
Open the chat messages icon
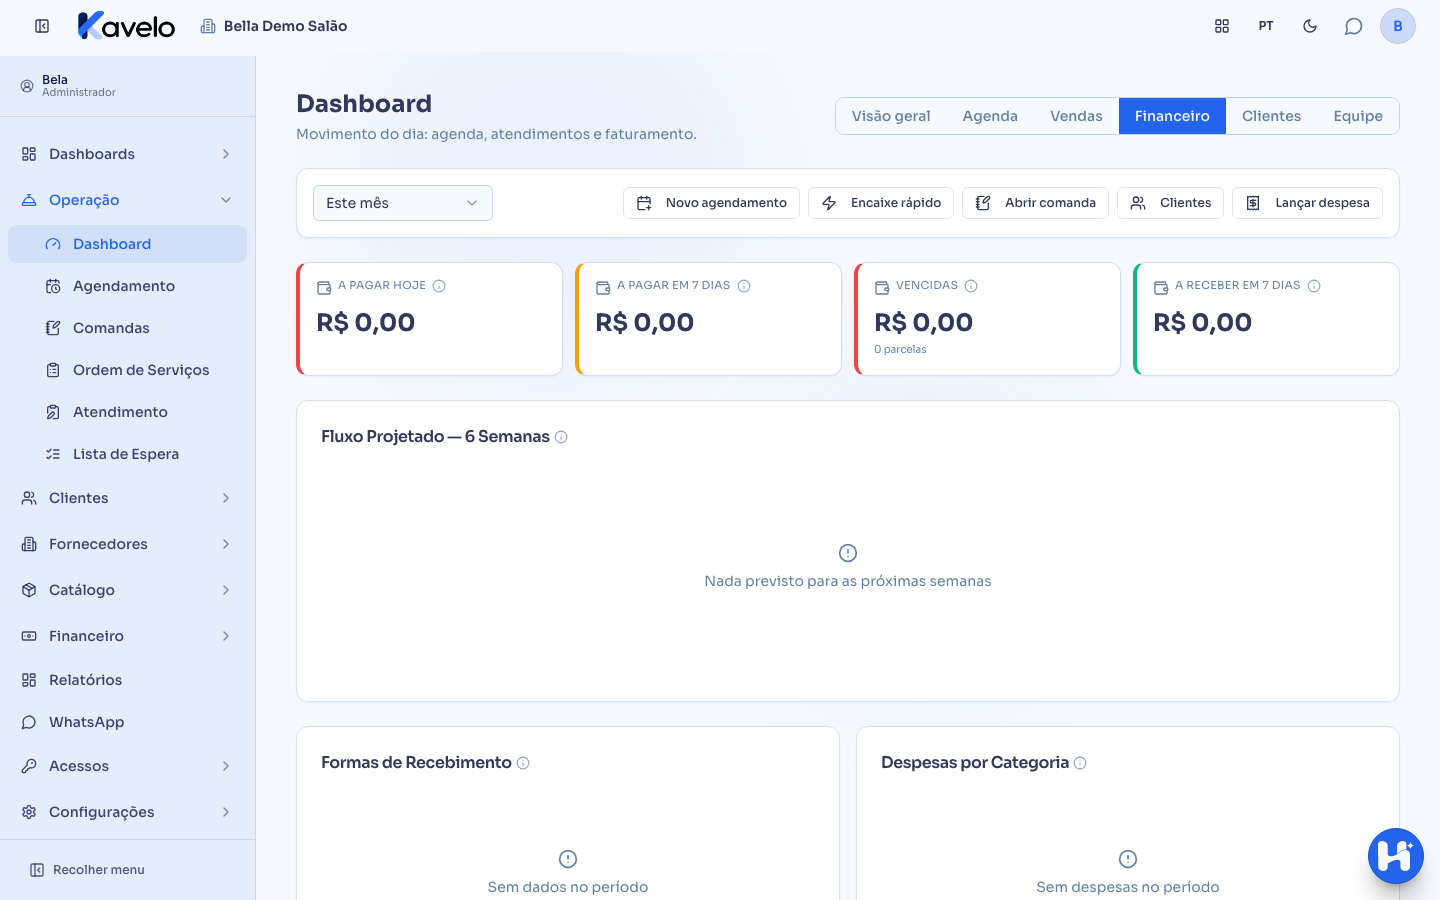tap(1354, 26)
